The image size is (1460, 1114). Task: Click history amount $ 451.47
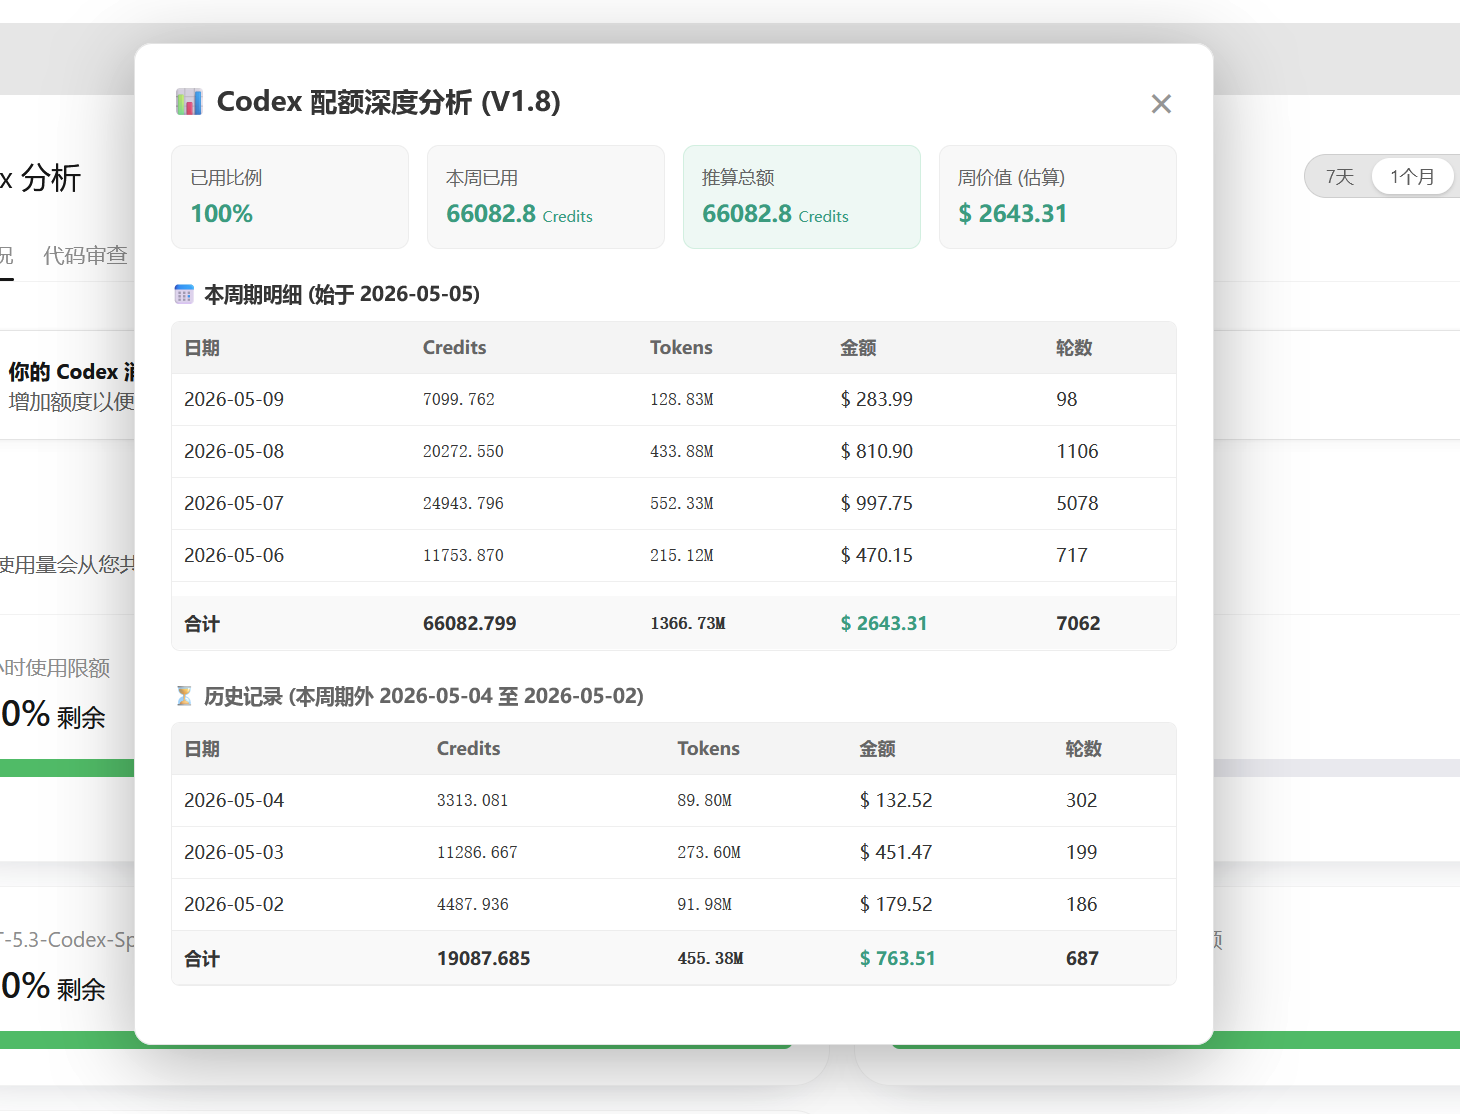(x=896, y=852)
